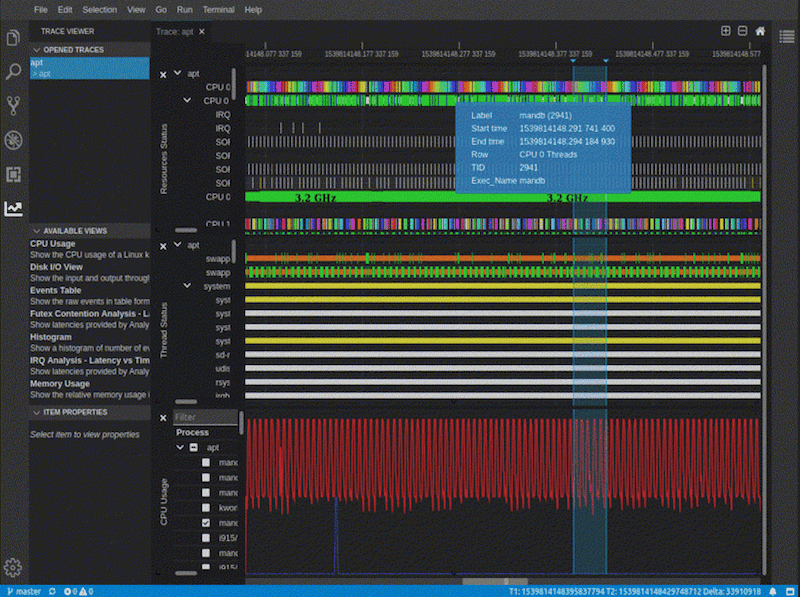Click the home reset zoom icon
This screenshot has height=597, width=800.
coord(760,31)
